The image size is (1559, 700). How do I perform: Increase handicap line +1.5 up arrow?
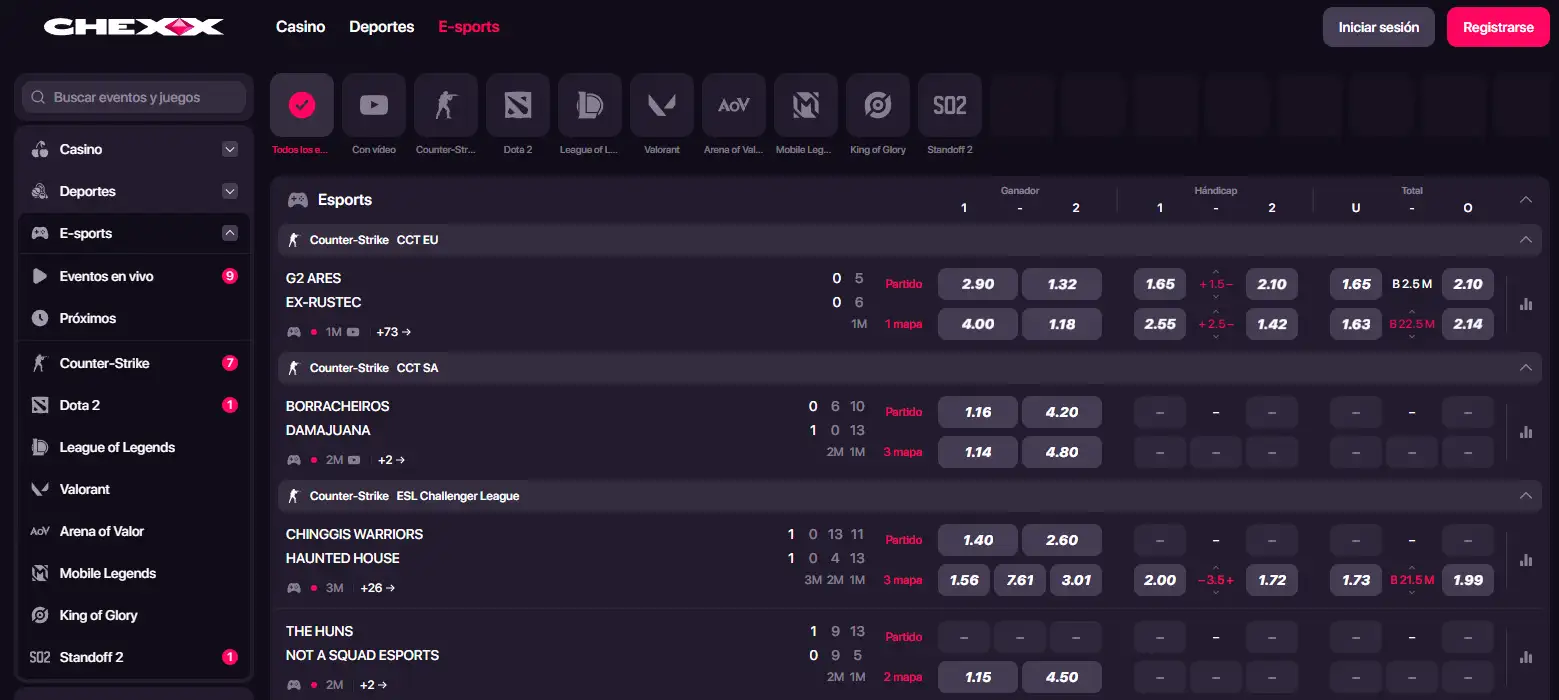(x=1216, y=272)
